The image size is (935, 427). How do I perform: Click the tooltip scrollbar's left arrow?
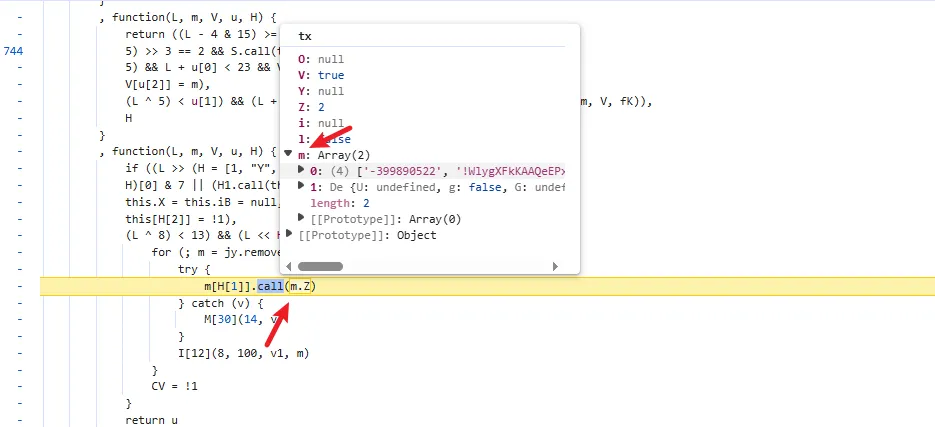pos(289,267)
